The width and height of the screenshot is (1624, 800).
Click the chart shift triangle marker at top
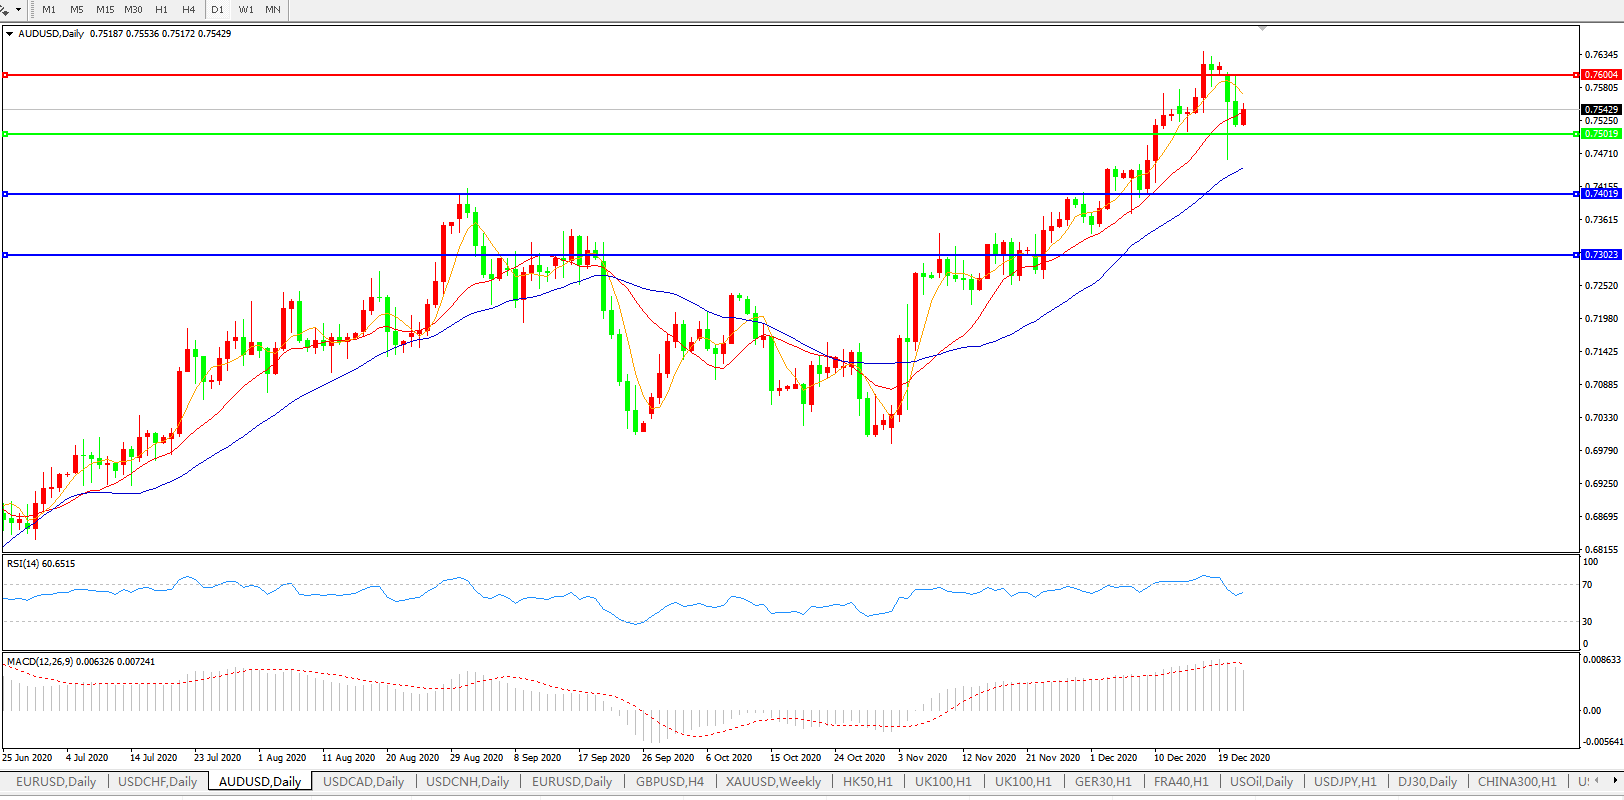tap(1263, 29)
